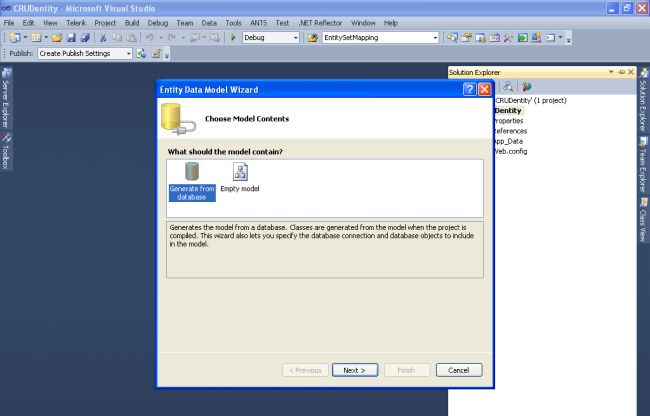Click the Navigate Backward icon
This screenshot has width=650, height=416.
click(x=194, y=38)
